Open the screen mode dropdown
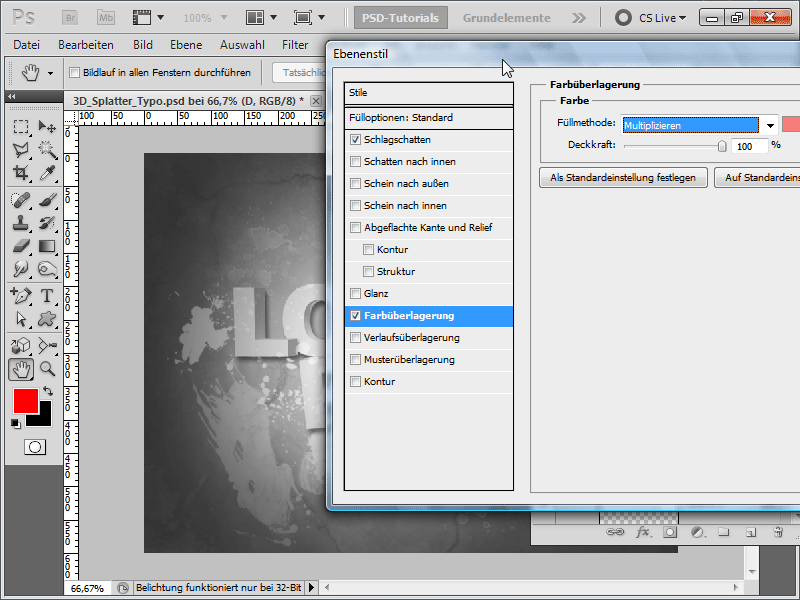This screenshot has width=800, height=600. 321,18
